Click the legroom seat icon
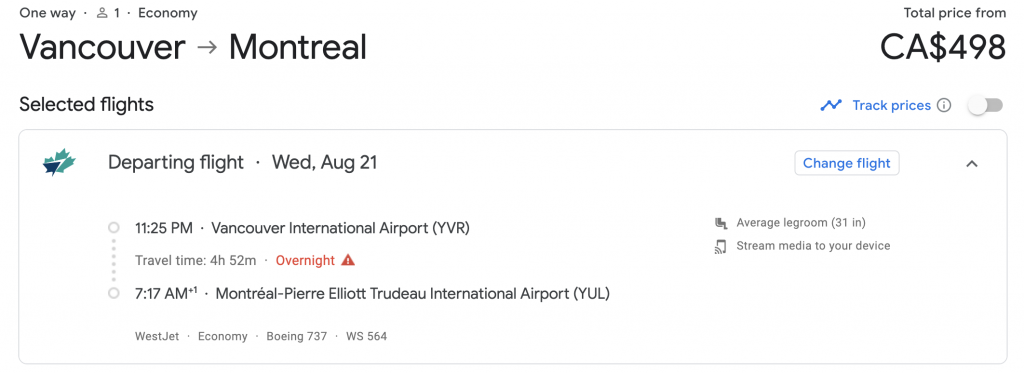1024x373 pixels. click(721, 223)
